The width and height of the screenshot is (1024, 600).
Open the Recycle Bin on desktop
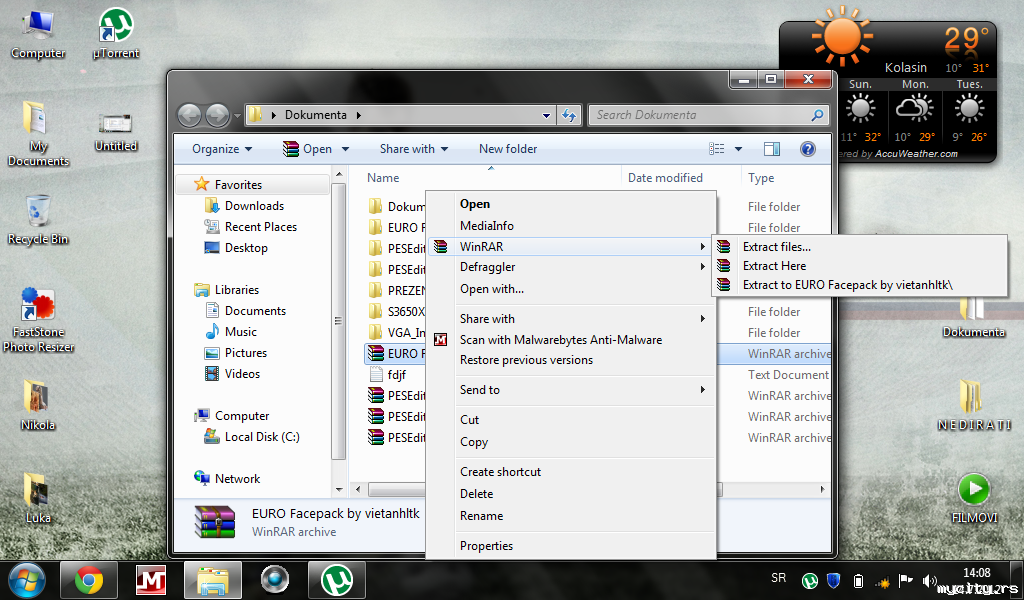click(38, 220)
